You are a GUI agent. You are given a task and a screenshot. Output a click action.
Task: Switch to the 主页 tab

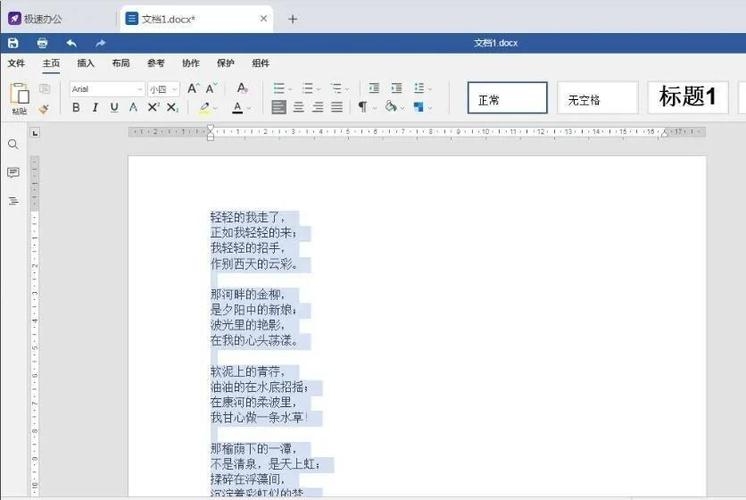click(51, 63)
